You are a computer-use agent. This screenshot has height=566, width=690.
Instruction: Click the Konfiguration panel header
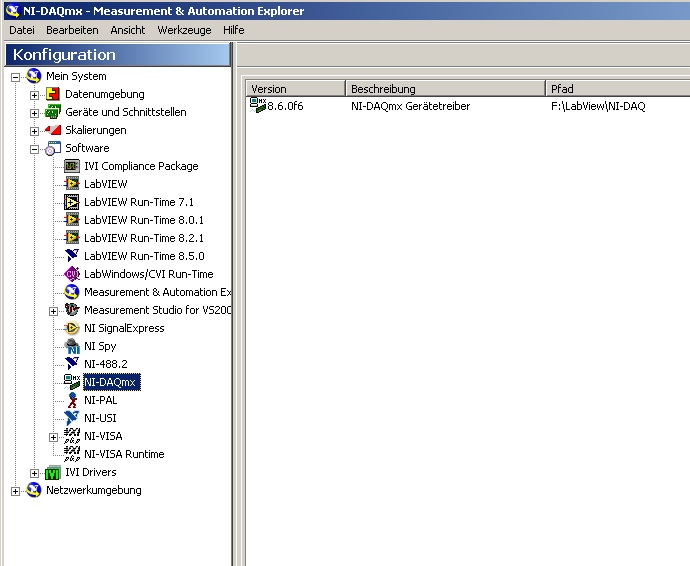pos(118,55)
